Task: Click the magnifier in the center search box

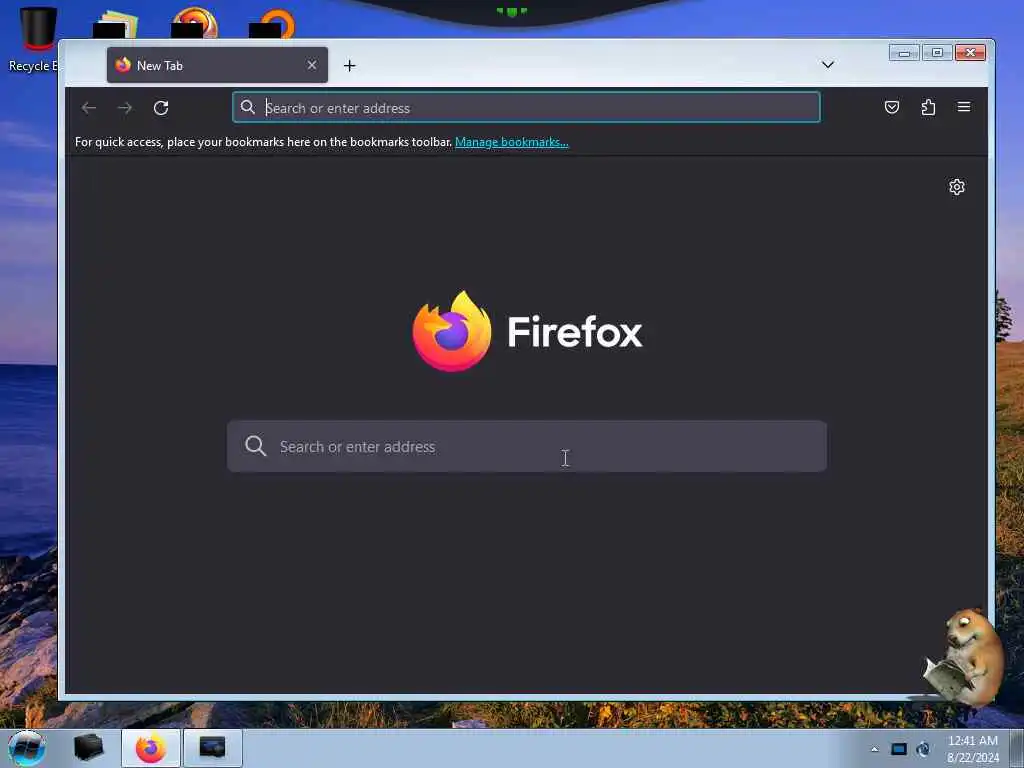Action: tap(255, 446)
